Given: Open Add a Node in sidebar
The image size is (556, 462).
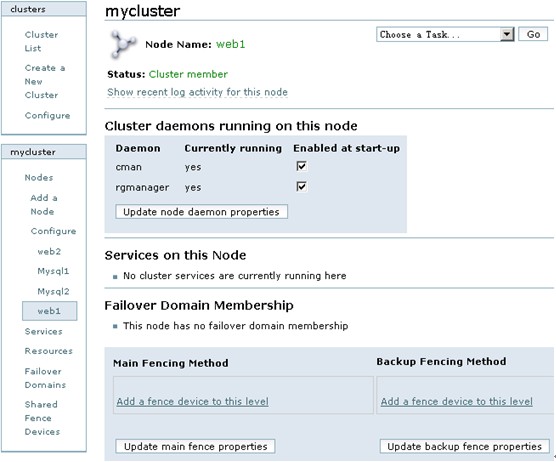Looking at the screenshot, I should click(x=44, y=205).
